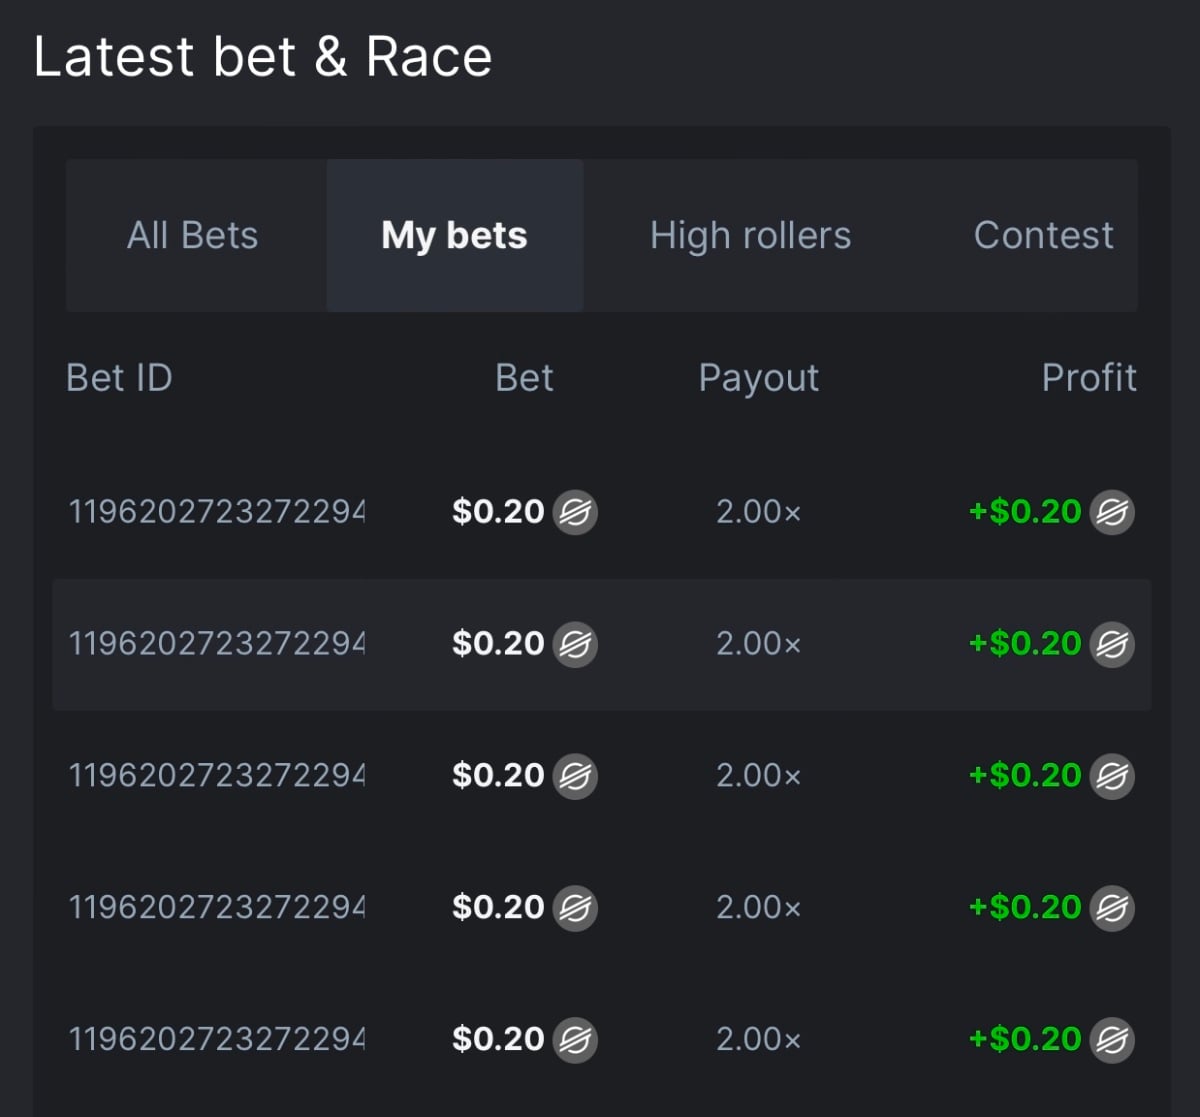This screenshot has height=1117, width=1200.
Task: Click coin icon next to first row's profit
Action: point(1111,512)
